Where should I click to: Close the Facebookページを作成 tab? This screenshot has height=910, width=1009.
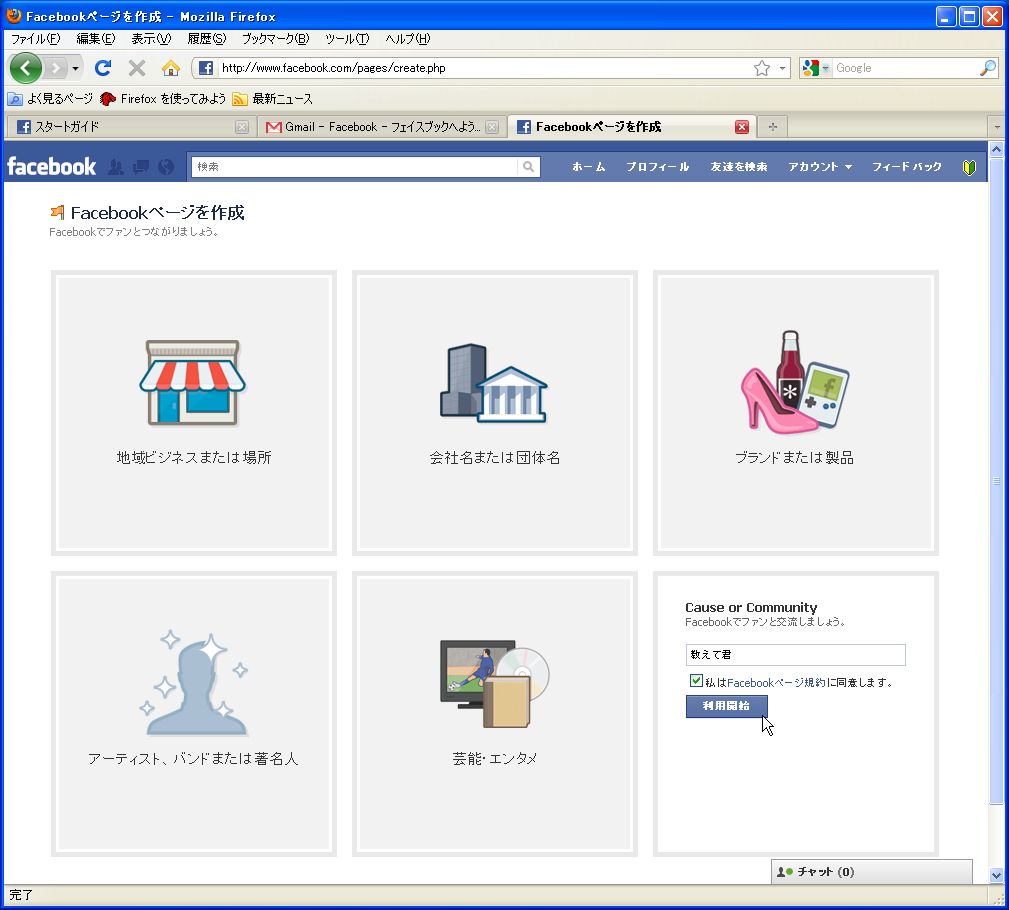pos(742,127)
